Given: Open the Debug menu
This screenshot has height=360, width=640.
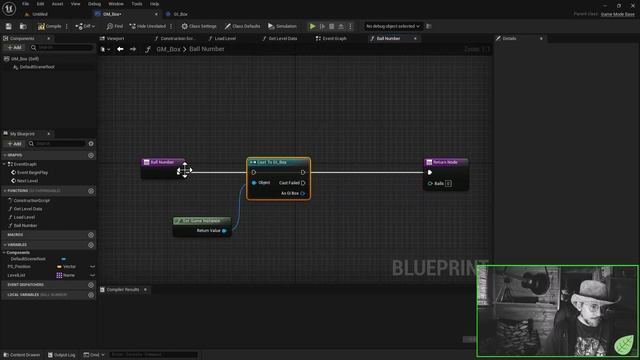Looking at the screenshot, I should tap(94, 4).
